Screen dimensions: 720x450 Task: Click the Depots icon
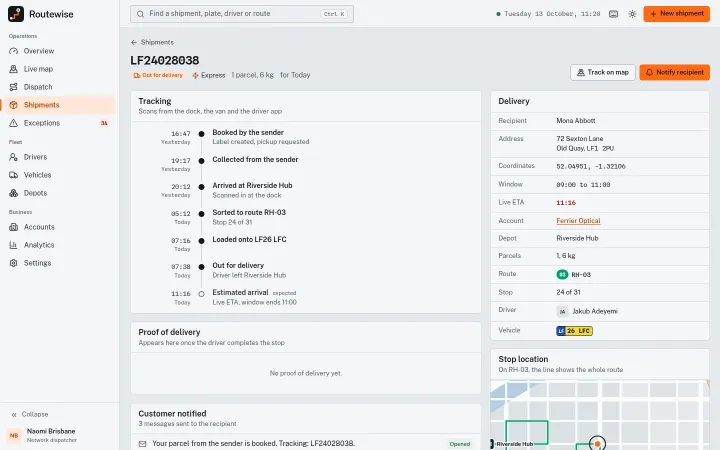13,193
